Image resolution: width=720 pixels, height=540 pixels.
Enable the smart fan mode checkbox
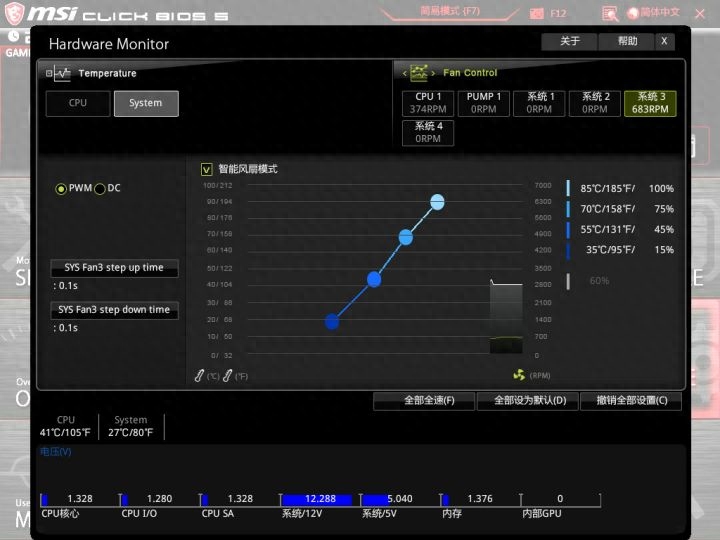coord(207,169)
